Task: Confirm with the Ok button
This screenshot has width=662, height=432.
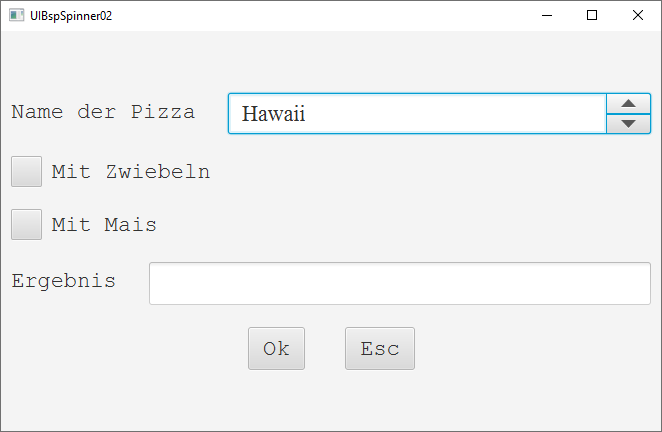Action: point(276,349)
